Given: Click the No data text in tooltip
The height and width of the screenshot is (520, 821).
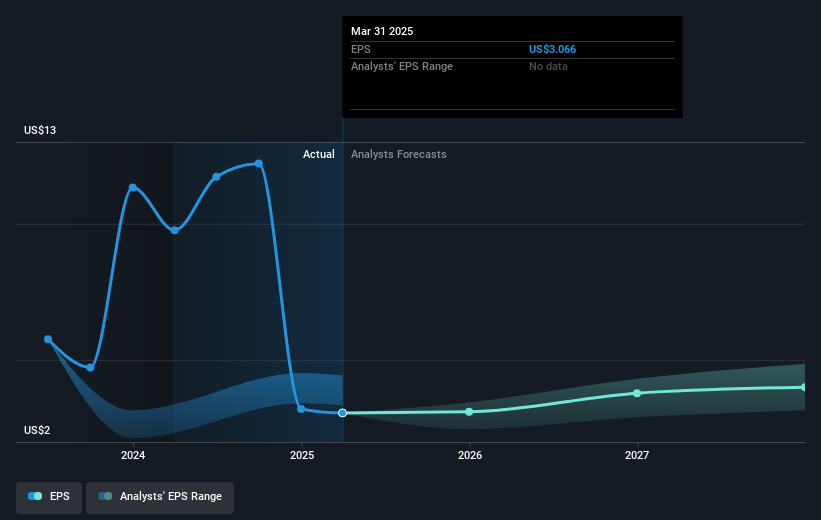Looking at the screenshot, I should [548, 67].
